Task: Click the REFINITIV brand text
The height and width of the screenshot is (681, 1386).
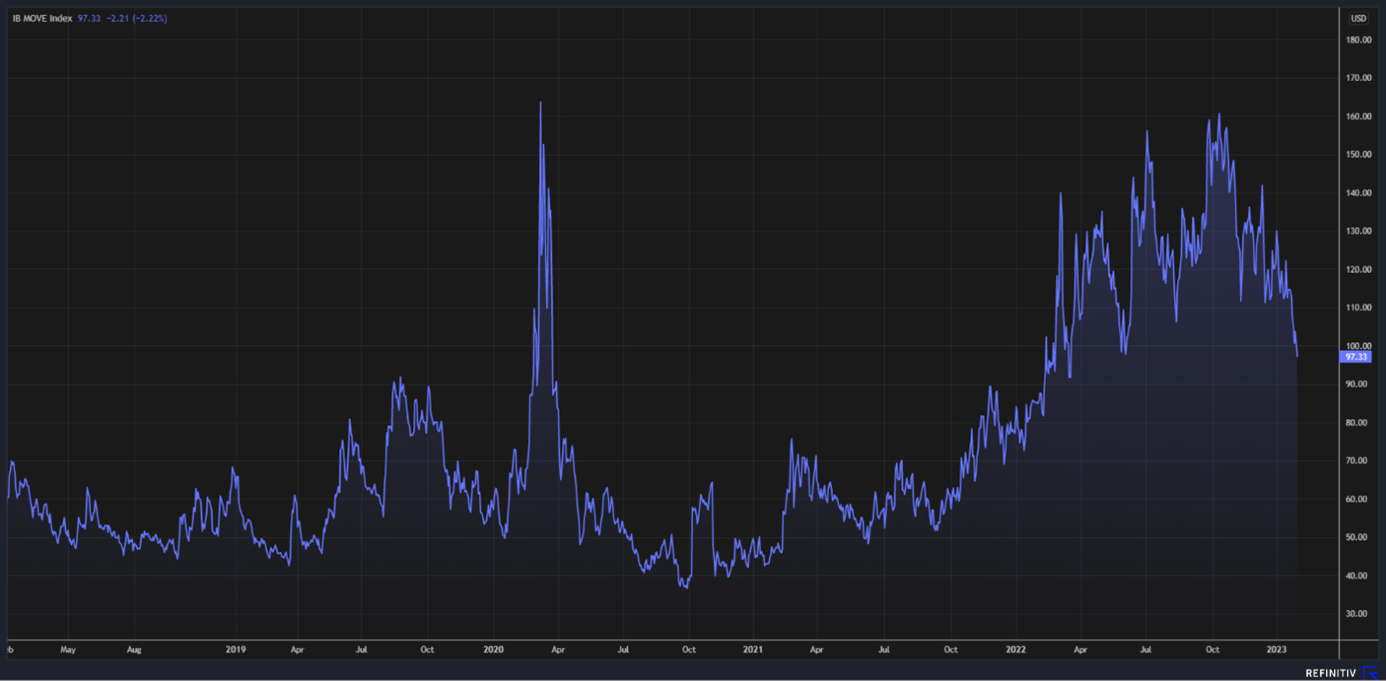Action: [1331, 674]
